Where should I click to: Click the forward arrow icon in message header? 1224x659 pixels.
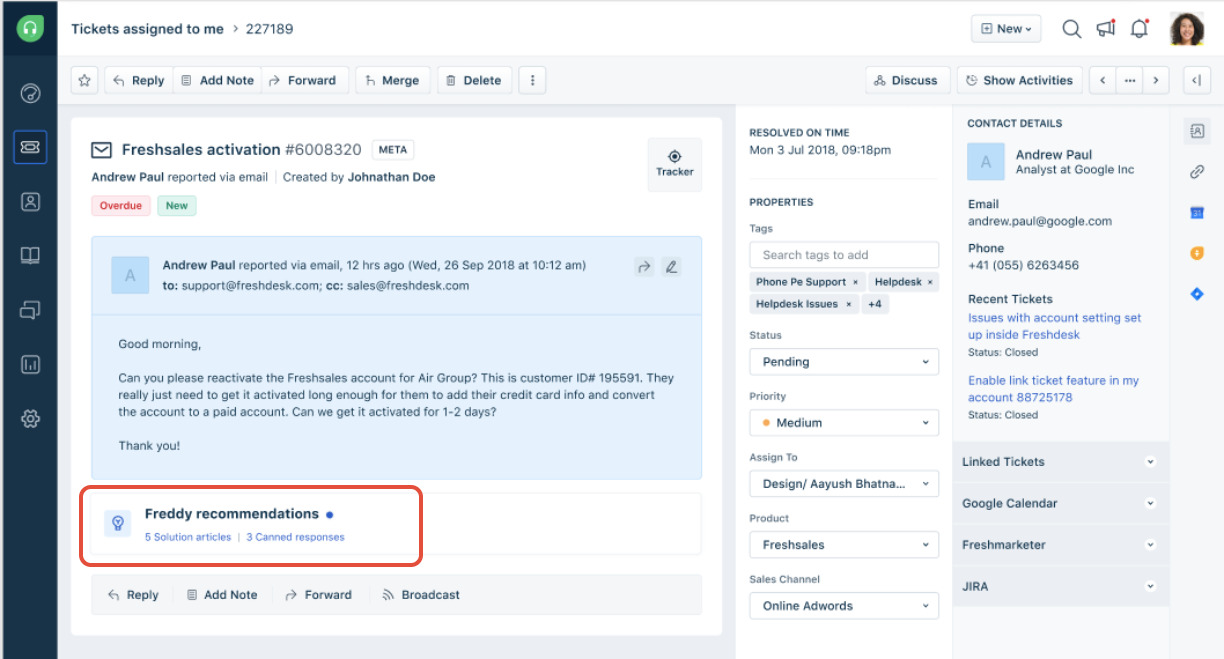(x=644, y=267)
